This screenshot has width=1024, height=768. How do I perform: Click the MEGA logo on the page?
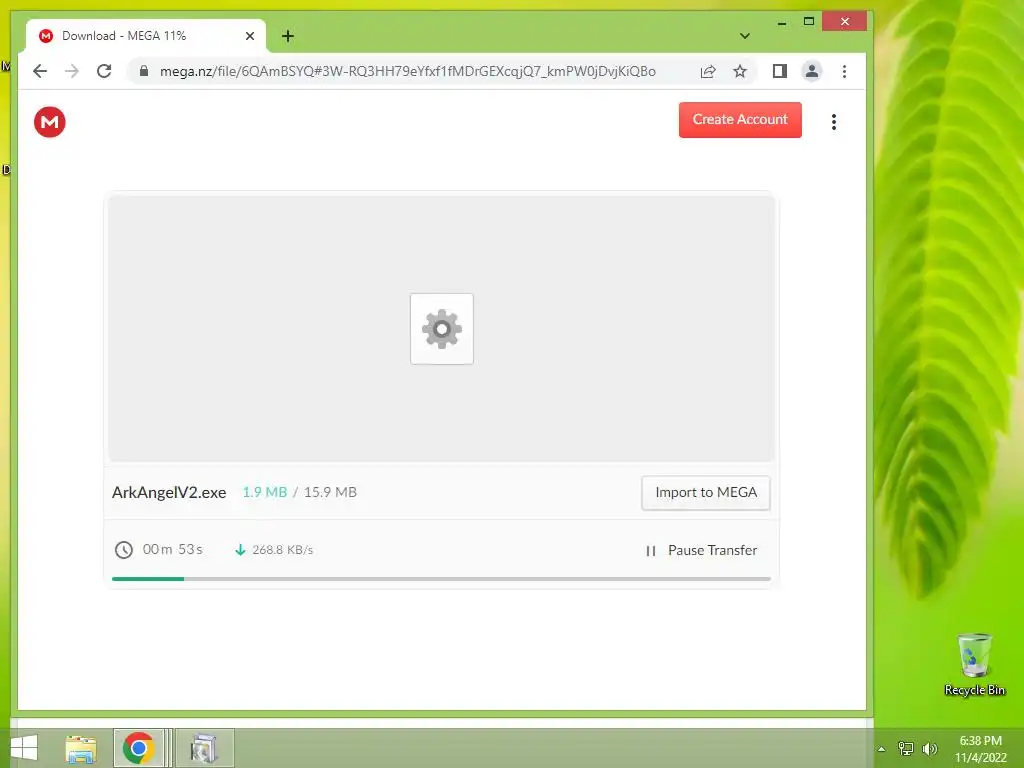[x=50, y=122]
